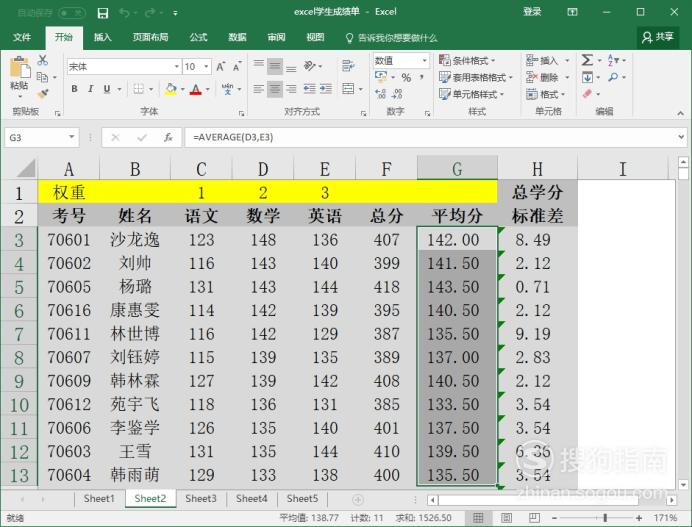This screenshot has width=692, height=527.
Task: Click the Insert Function fx icon
Action: tap(168, 138)
